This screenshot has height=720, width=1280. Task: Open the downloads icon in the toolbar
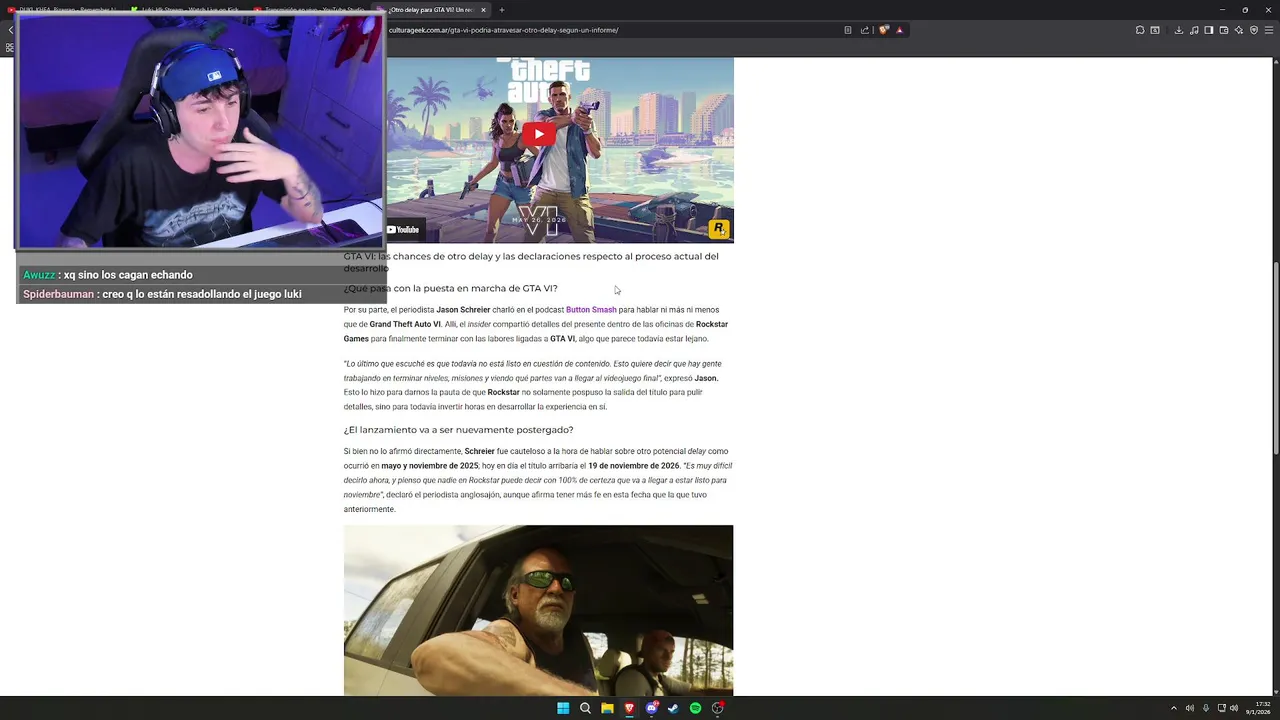1179,30
